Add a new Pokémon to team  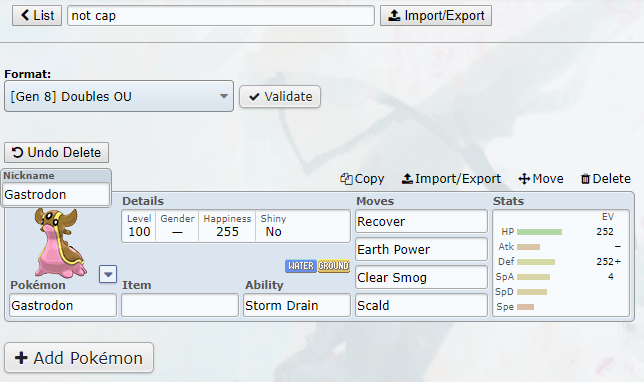click(x=79, y=358)
